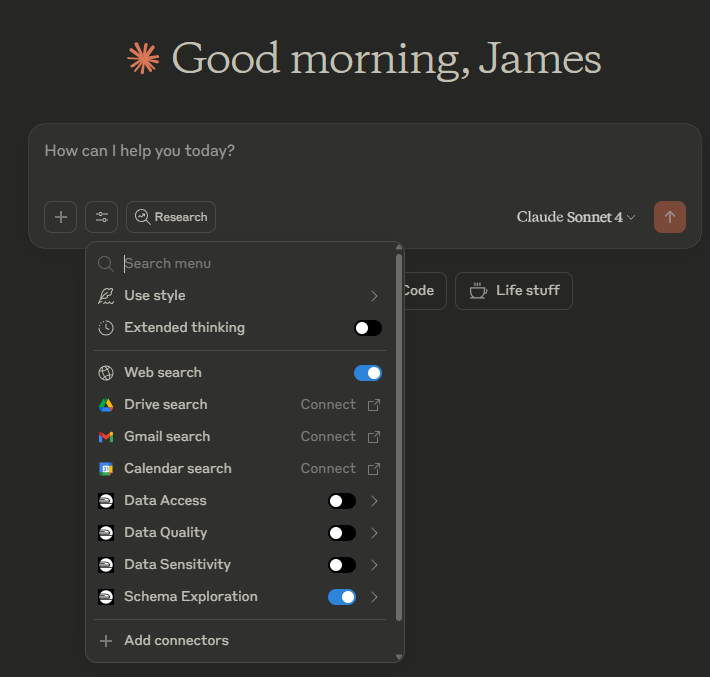Click the Data Access connector icon

(106, 501)
